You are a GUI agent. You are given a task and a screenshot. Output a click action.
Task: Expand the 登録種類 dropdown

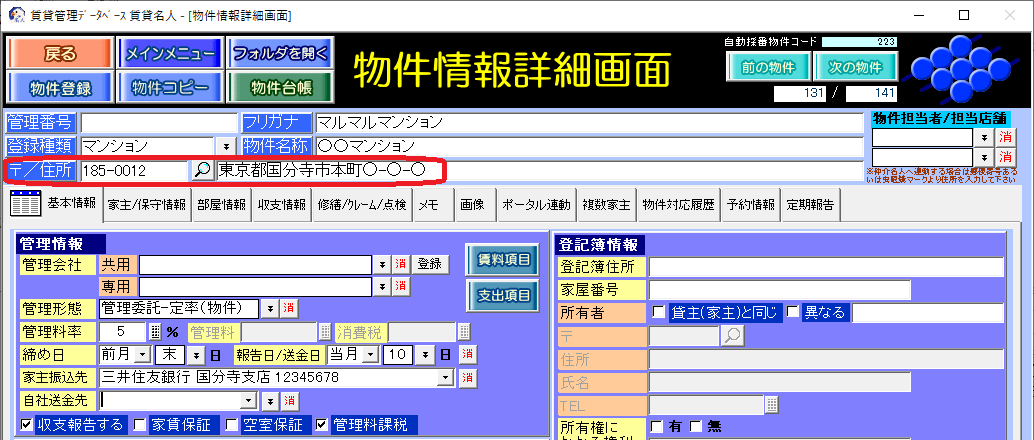[x=224, y=146]
